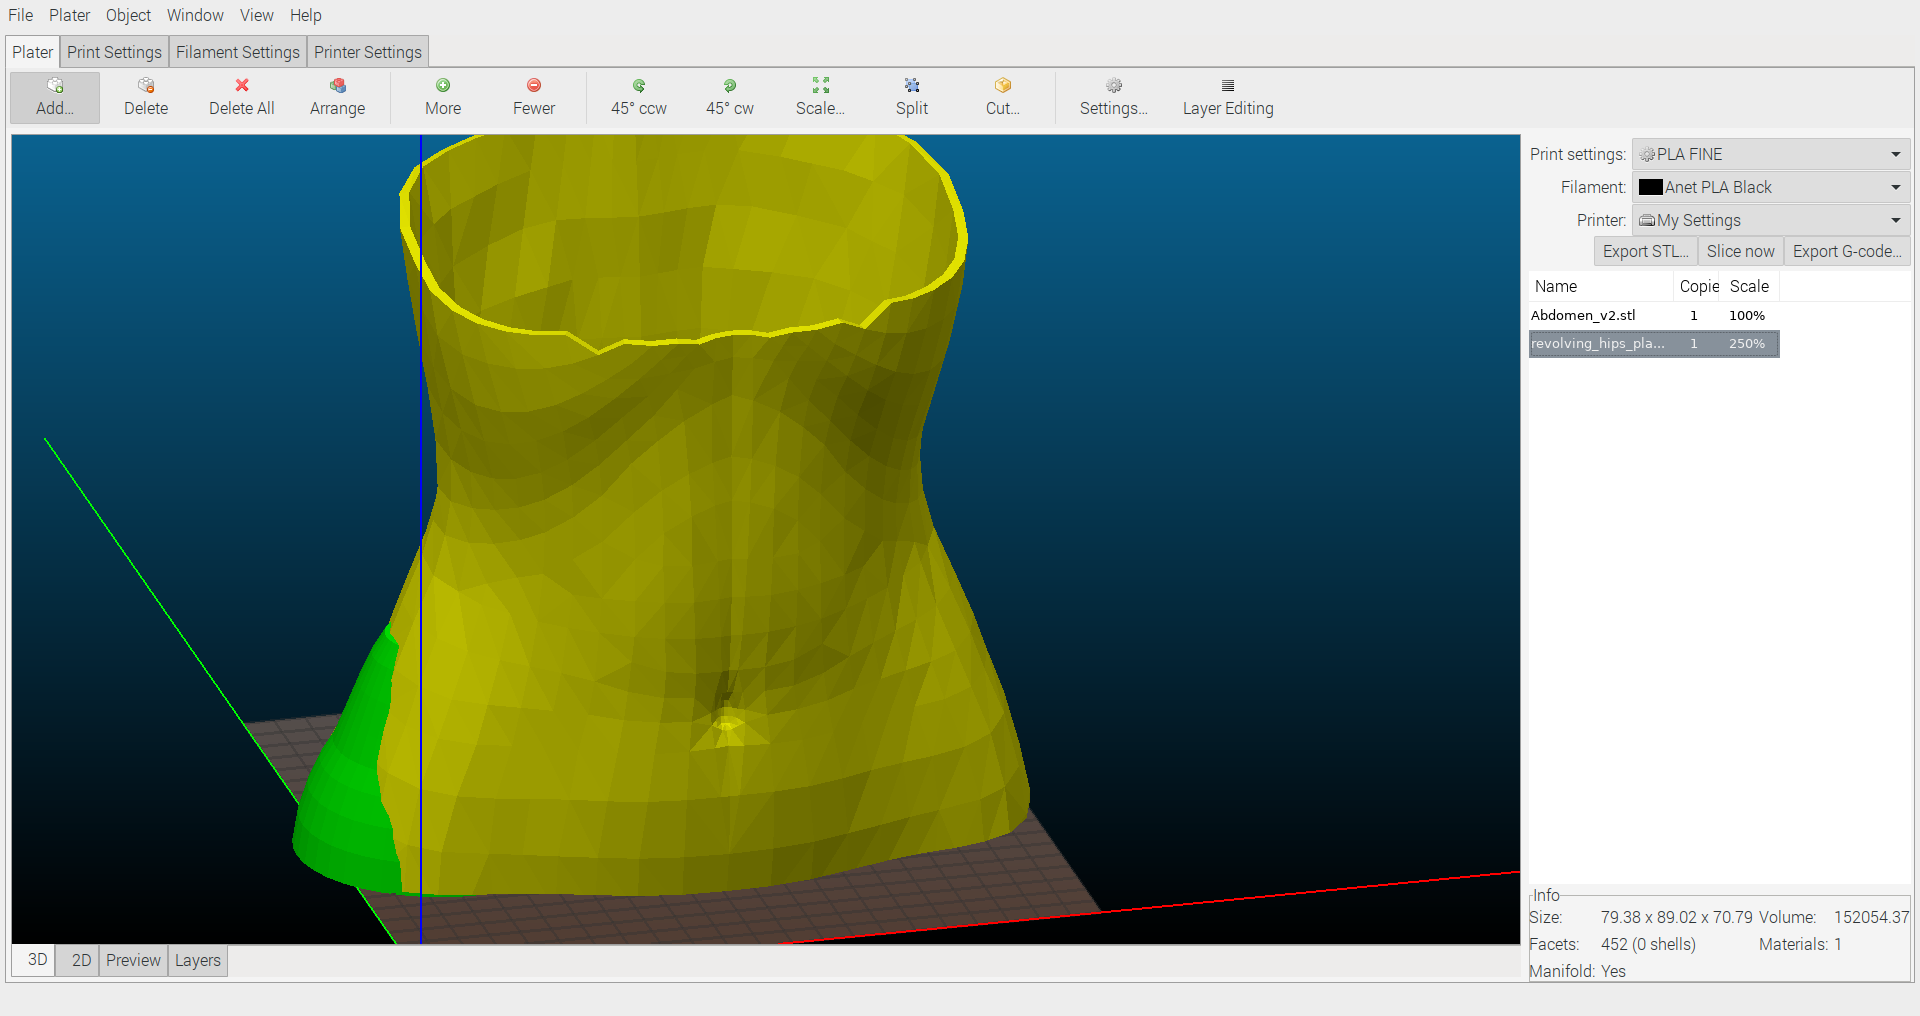Image resolution: width=1920 pixels, height=1016 pixels.
Task: Click the Materials: 1 info text
Action: (1800, 944)
